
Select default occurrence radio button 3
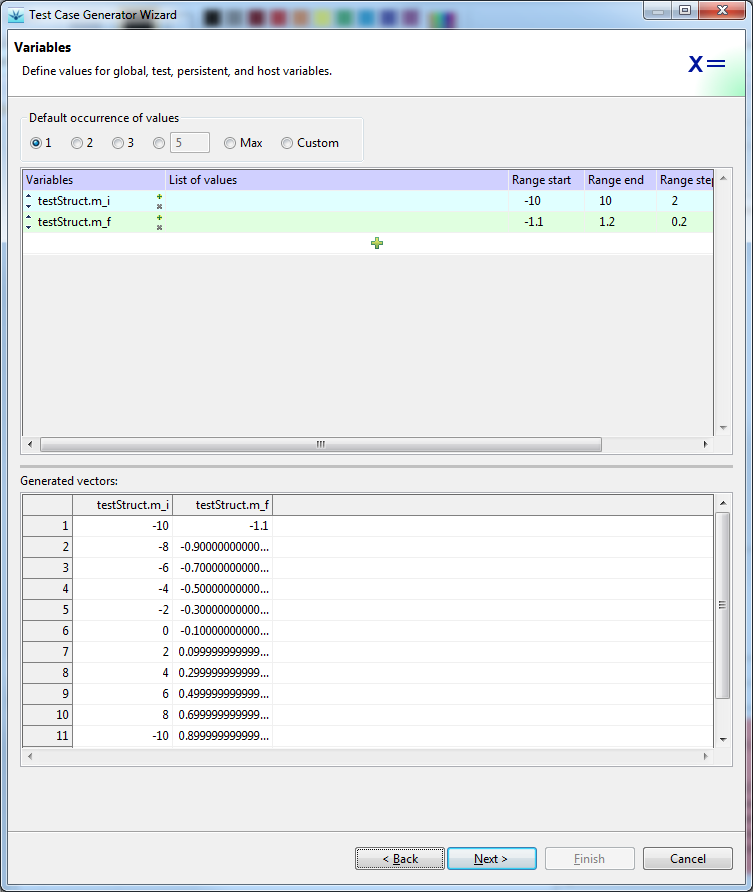(118, 143)
